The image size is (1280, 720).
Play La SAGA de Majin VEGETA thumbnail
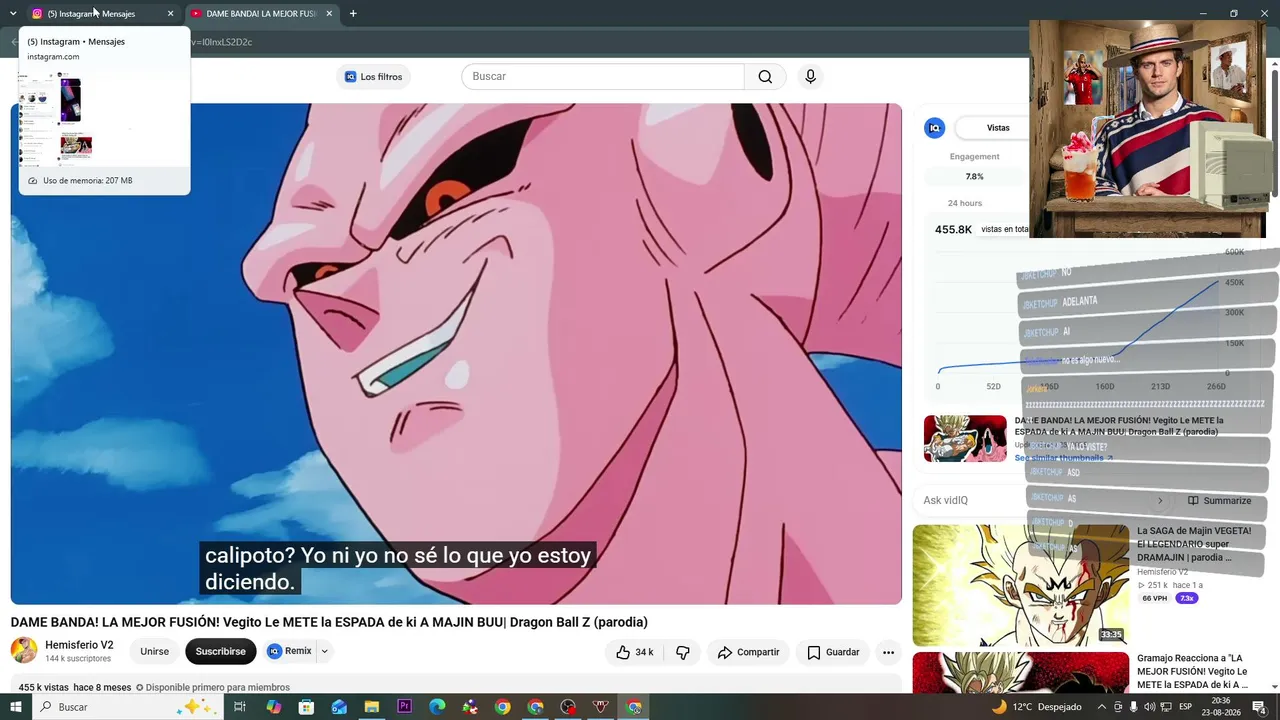click(1021, 585)
